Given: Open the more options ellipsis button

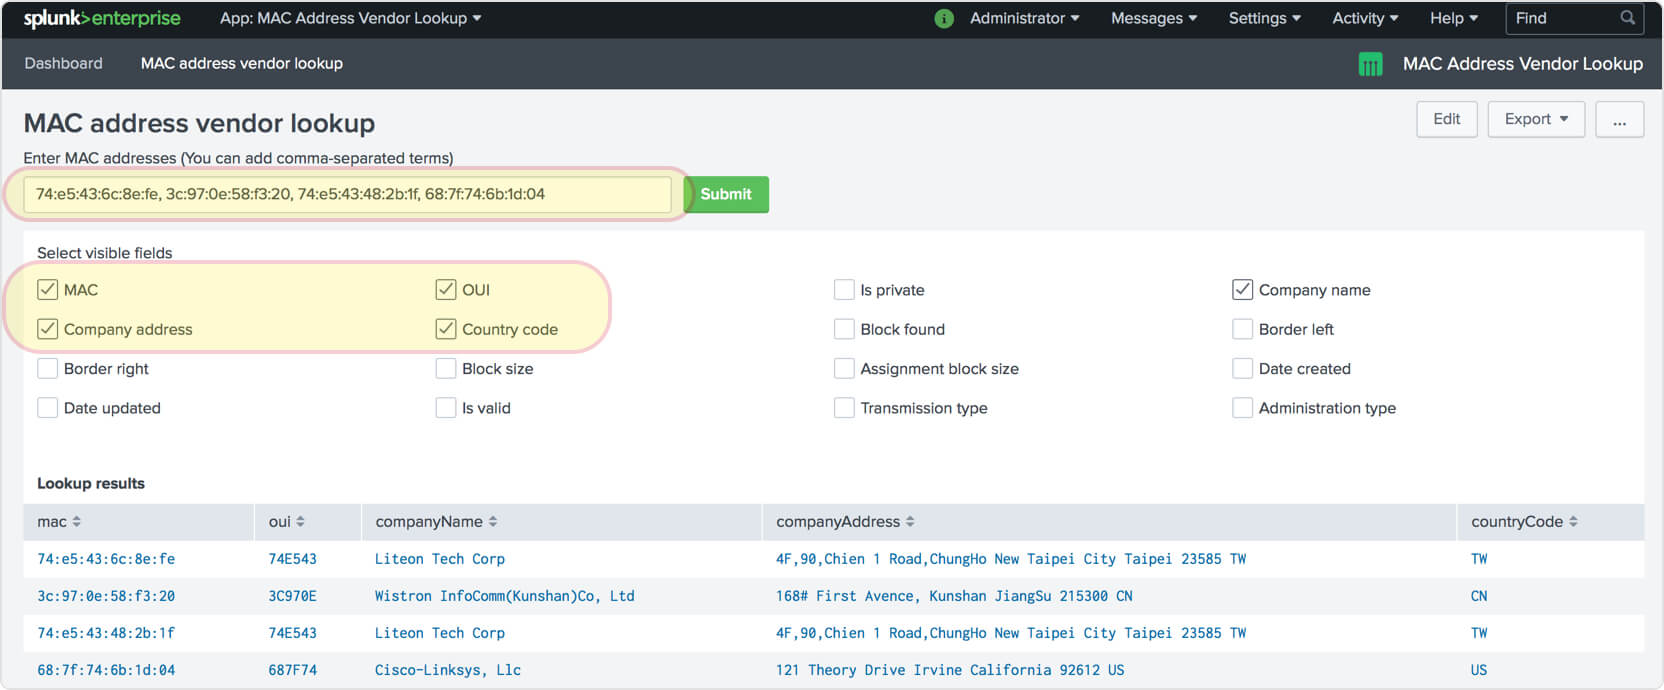Looking at the screenshot, I should click(x=1620, y=119).
